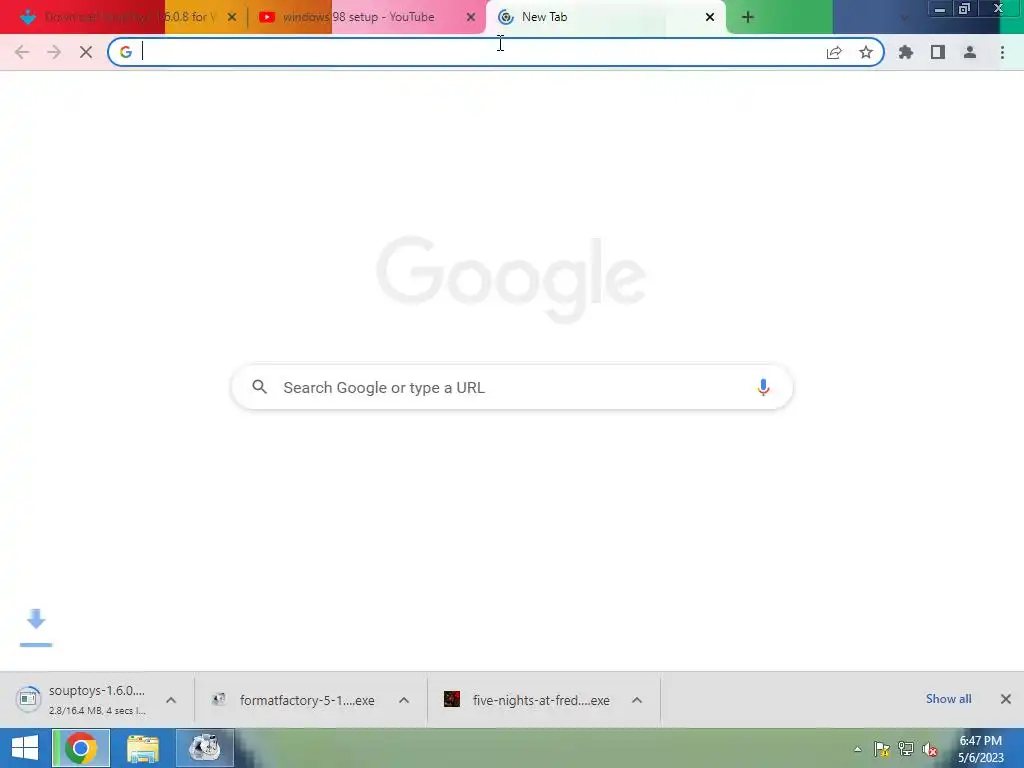Open the Extensions puzzle icon
This screenshot has height=768, width=1024.
coord(906,52)
